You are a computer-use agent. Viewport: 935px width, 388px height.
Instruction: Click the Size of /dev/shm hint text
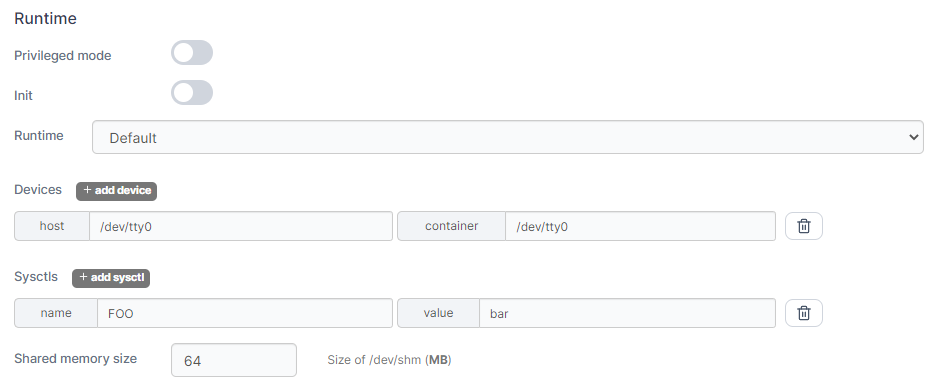coord(389,360)
